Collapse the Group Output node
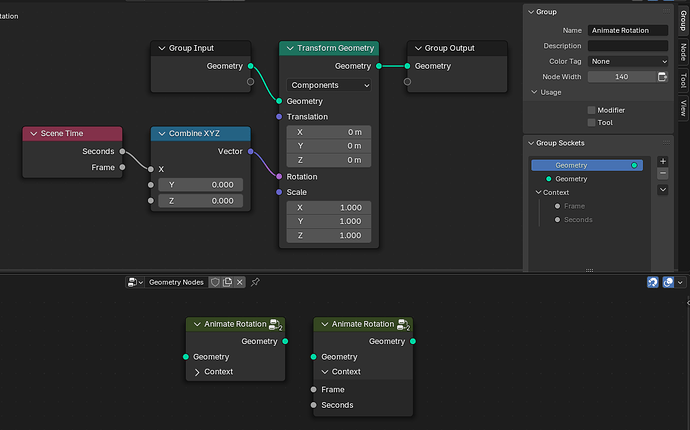The image size is (690, 430). tap(418, 48)
